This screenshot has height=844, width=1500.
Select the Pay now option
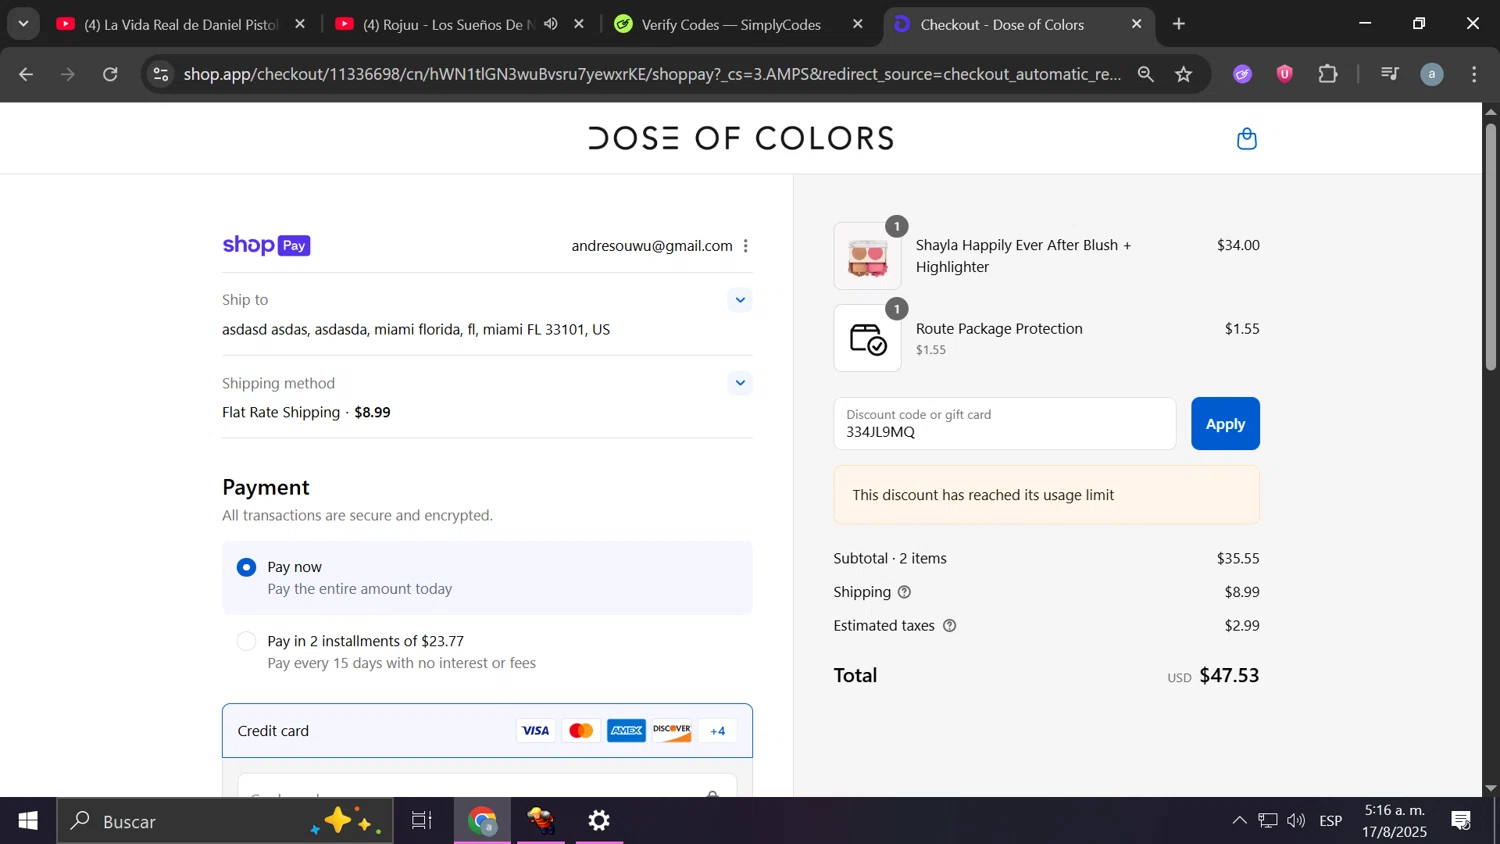tap(246, 568)
